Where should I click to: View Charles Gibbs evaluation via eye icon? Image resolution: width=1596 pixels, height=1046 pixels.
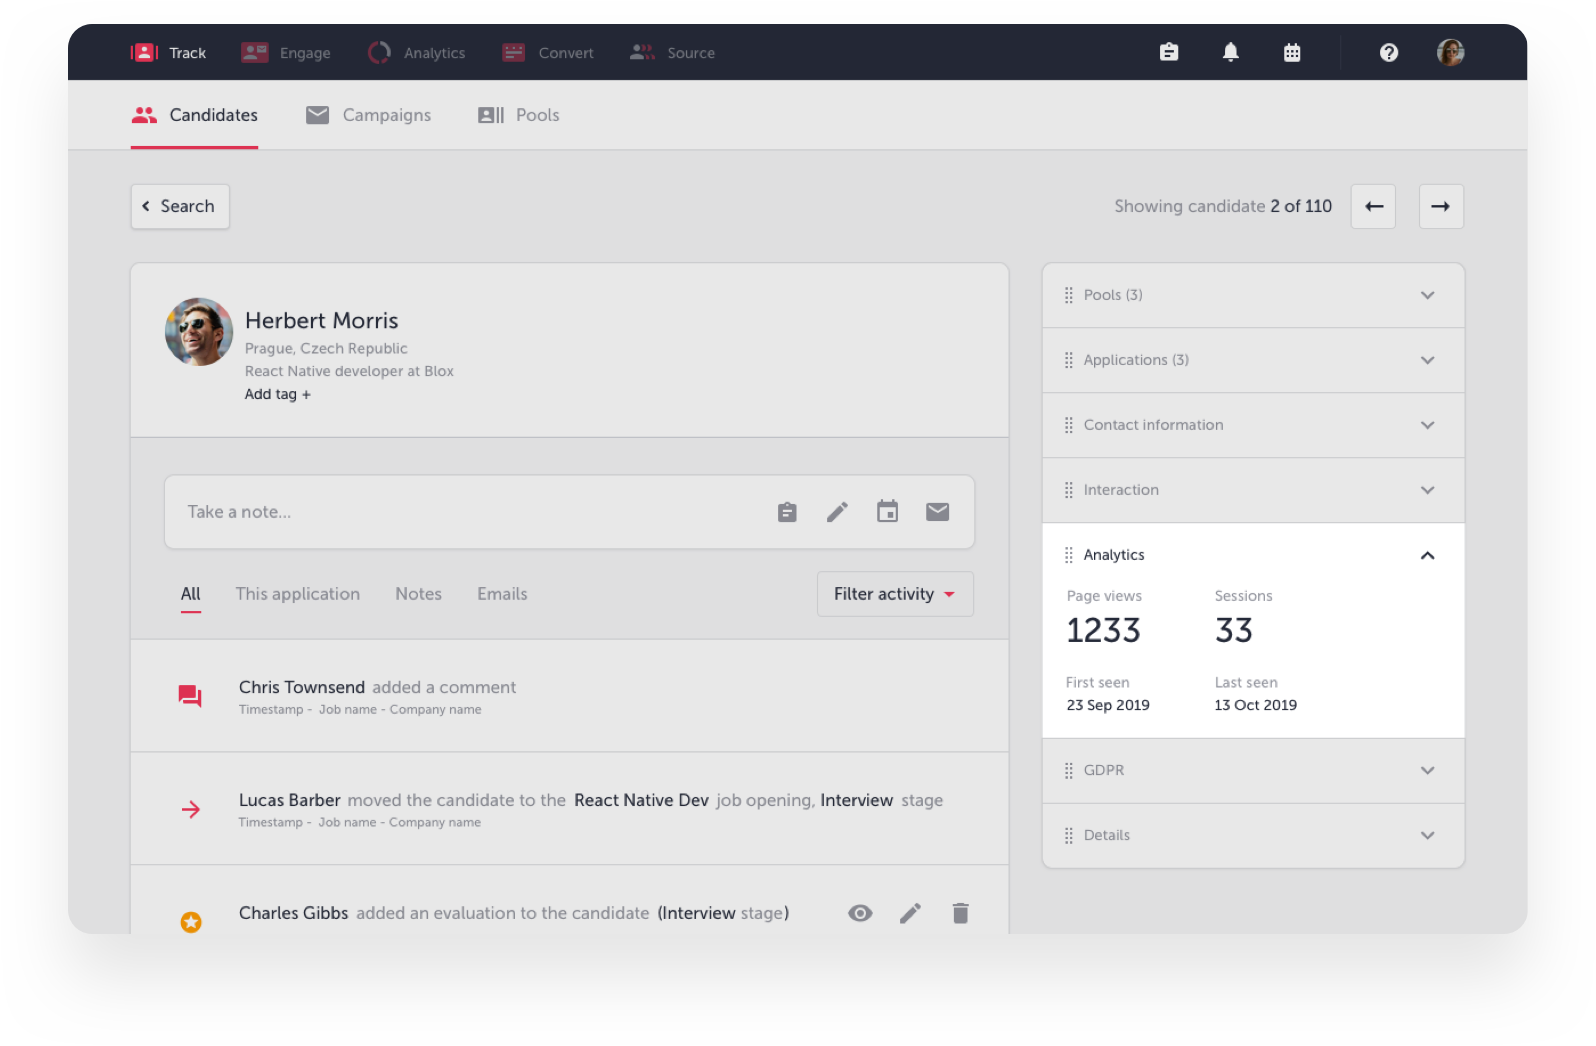coord(860,913)
